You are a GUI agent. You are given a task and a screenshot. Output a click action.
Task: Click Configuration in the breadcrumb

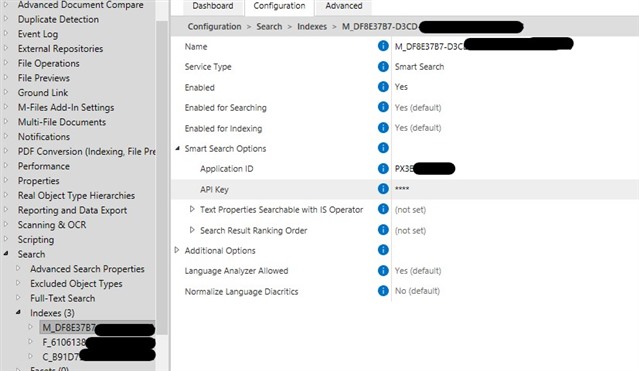click(214, 26)
